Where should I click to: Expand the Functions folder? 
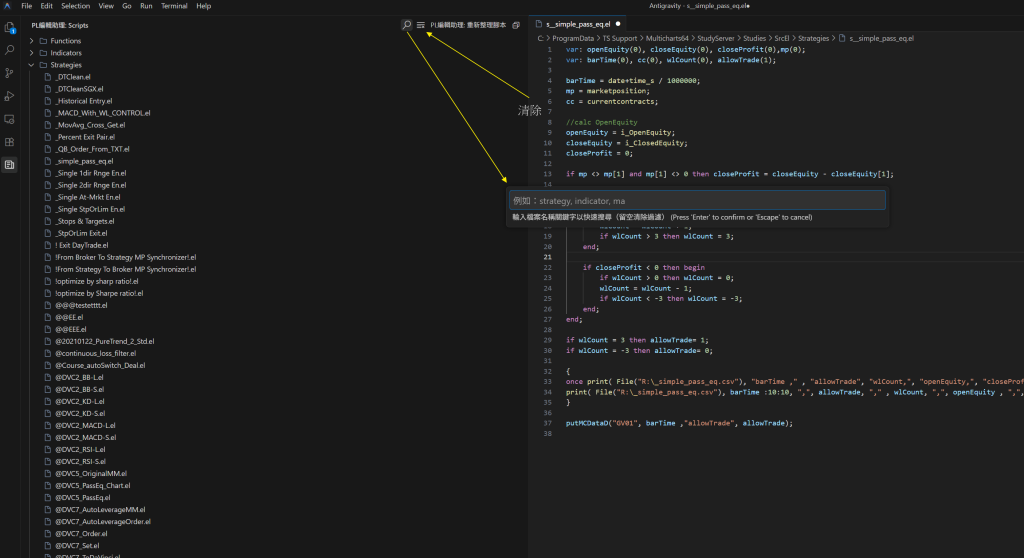[x=66, y=41]
